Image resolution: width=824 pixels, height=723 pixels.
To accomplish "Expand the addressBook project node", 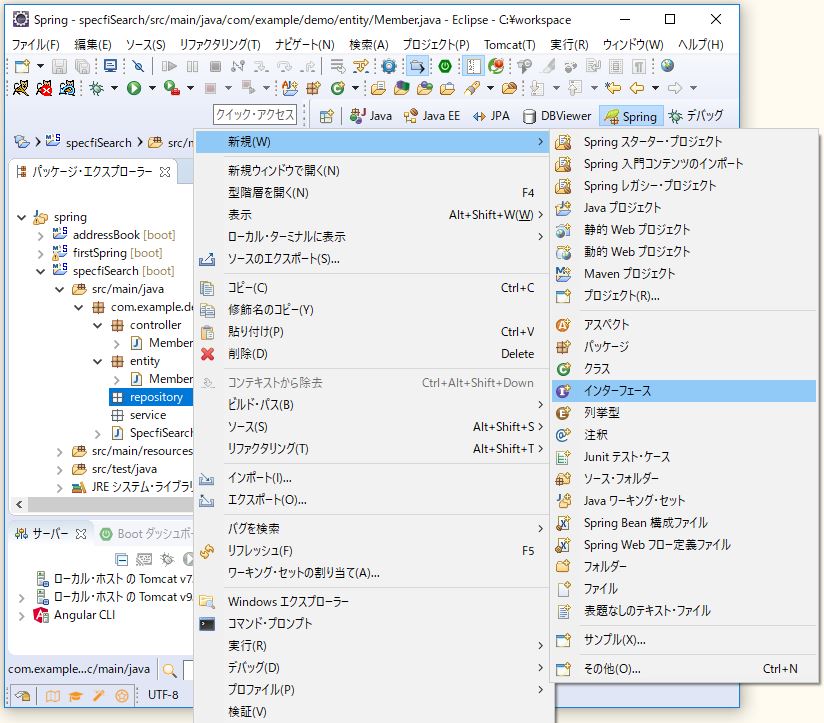I will [x=40, y=236].
